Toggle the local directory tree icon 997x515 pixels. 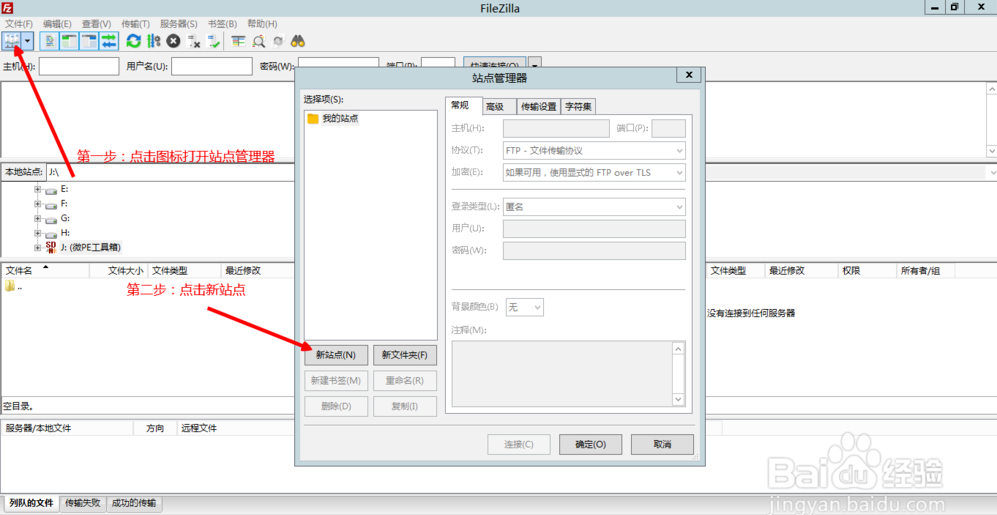(69, 41)
